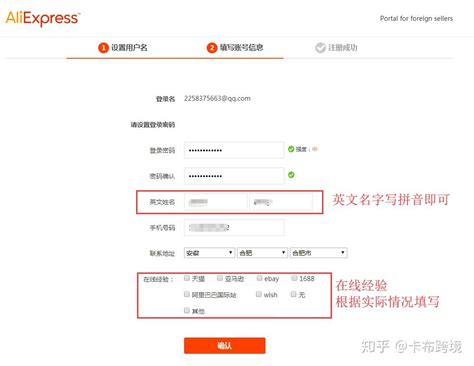Click the 密码确认 confirm password field
Image resolution: width=474 pixels, height=366 pixels.
234,176
